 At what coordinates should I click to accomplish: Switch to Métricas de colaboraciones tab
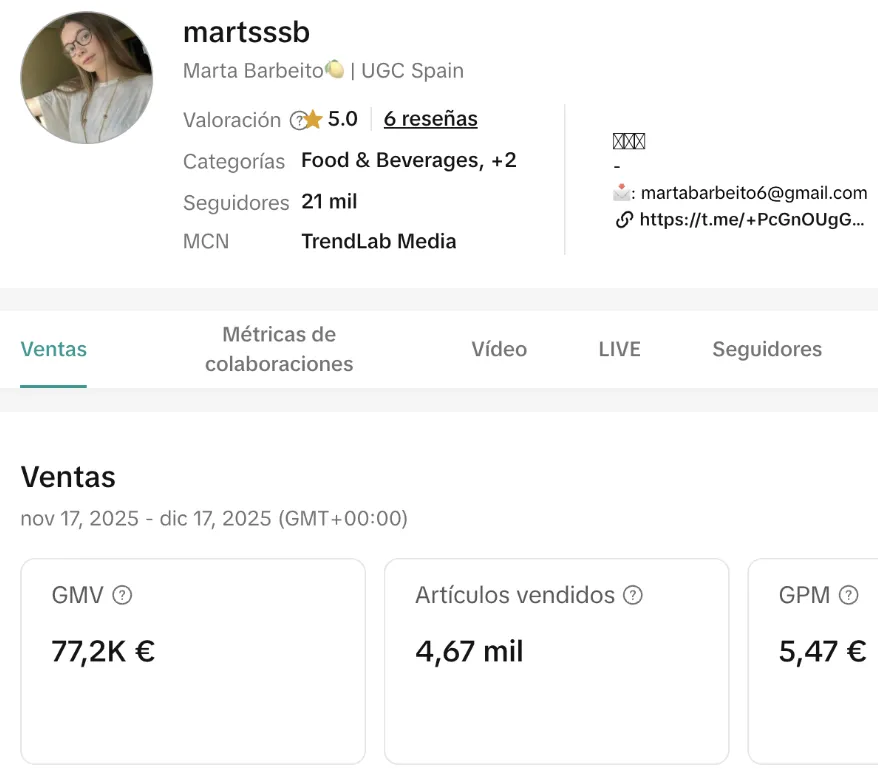[279, 349]
